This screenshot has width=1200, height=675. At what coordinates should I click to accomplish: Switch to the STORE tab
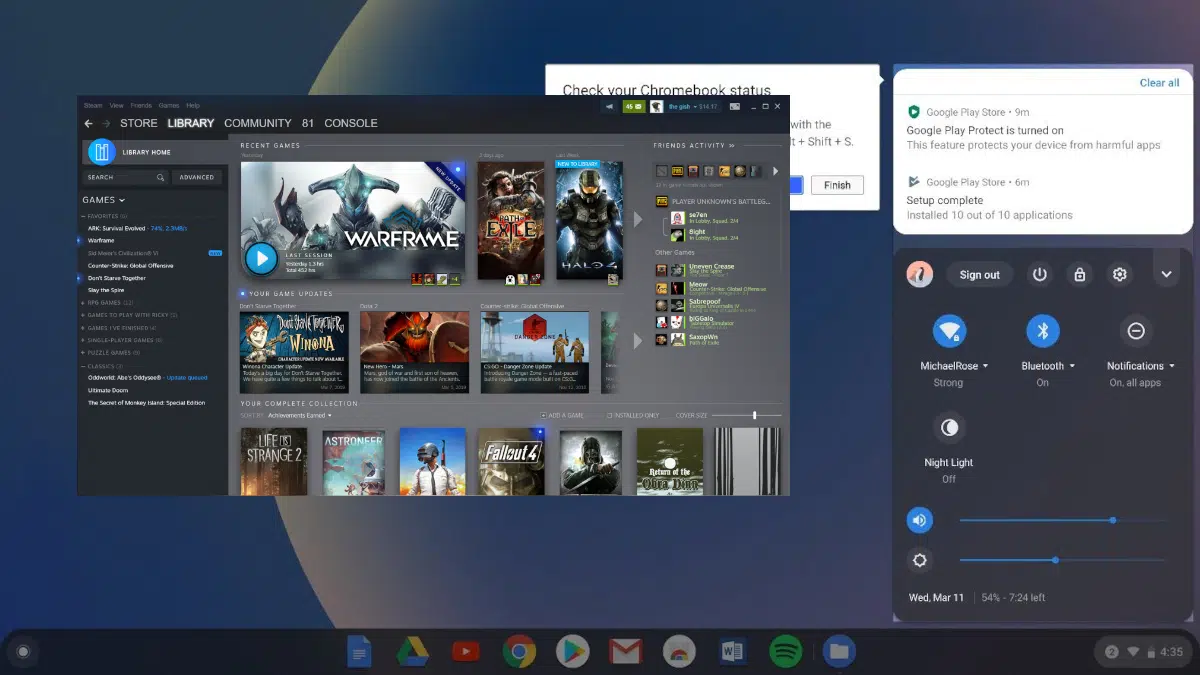coord(139,123)
